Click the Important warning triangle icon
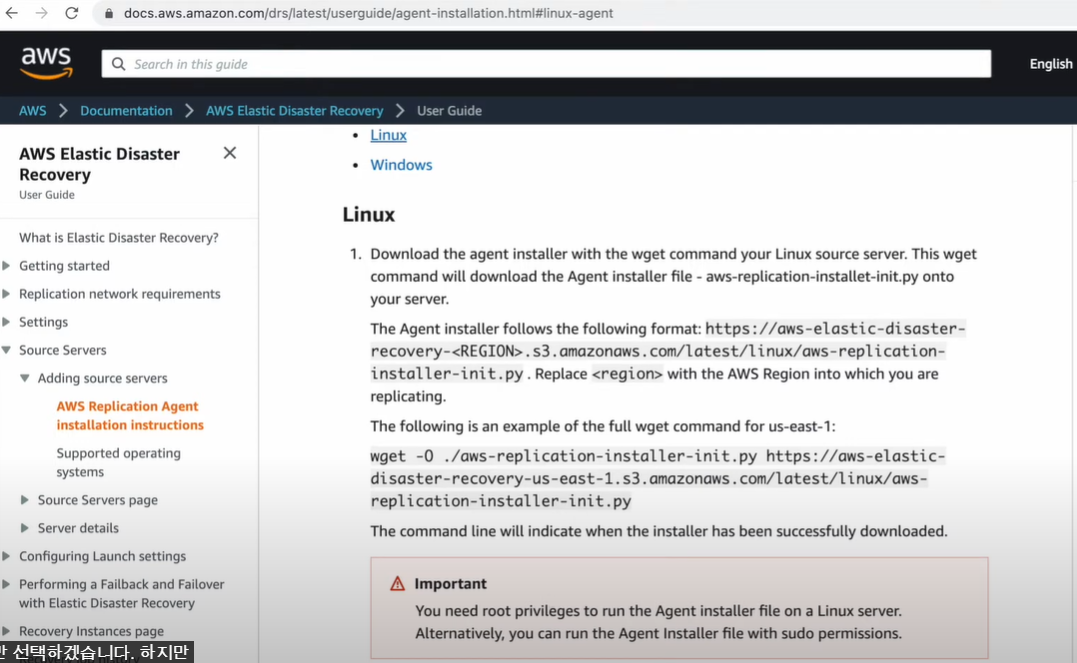The image size is (1077, 663). coord(397,584)
